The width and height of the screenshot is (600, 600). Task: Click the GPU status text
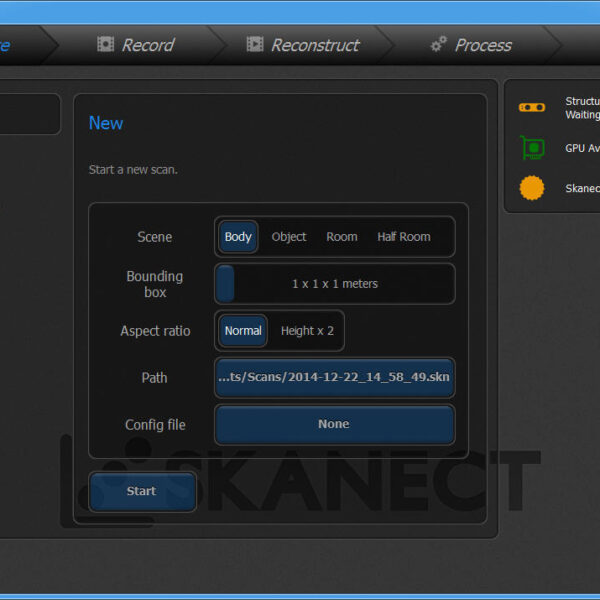[x=582, y=148]
